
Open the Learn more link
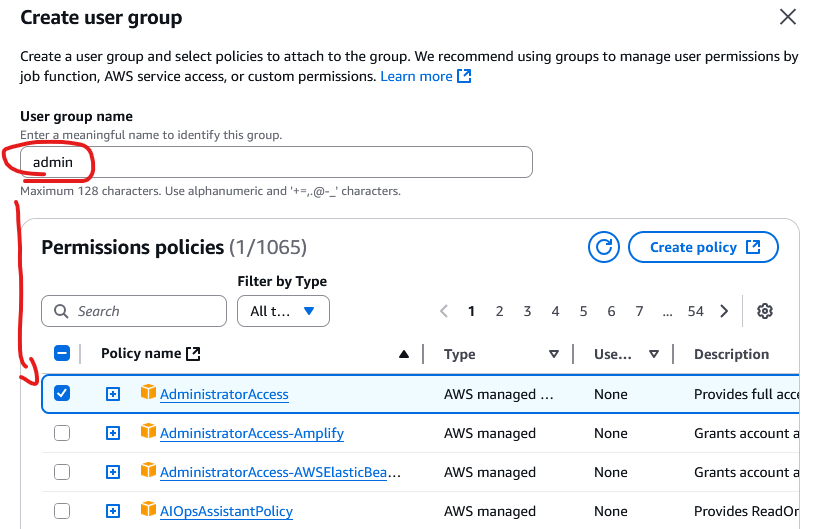tap(425, 76)
